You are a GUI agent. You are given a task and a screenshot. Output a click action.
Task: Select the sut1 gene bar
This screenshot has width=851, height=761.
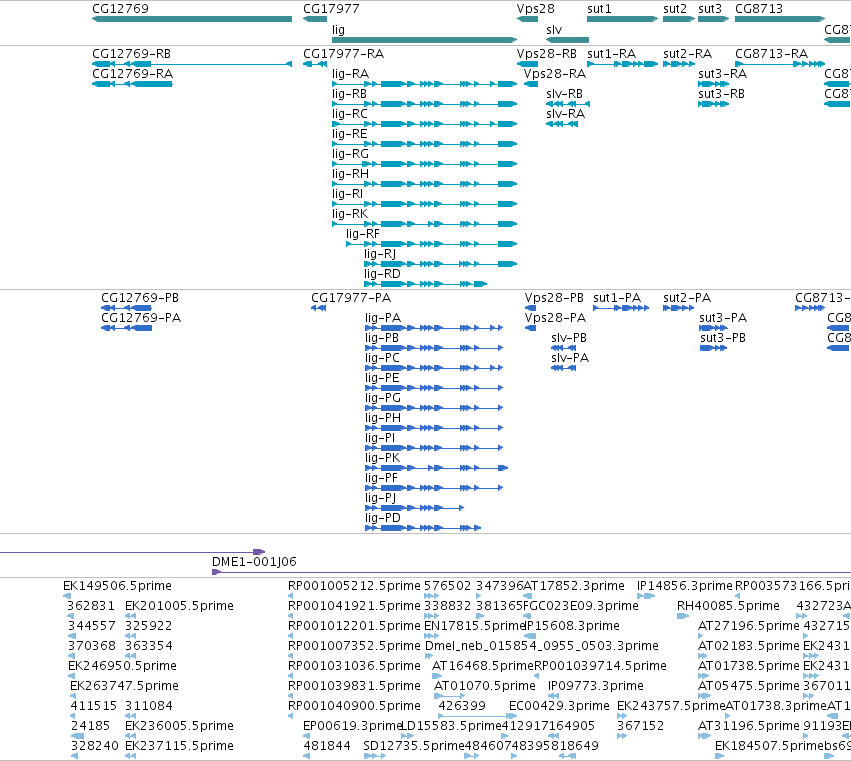pyautogui.click(x=623, y=19)
